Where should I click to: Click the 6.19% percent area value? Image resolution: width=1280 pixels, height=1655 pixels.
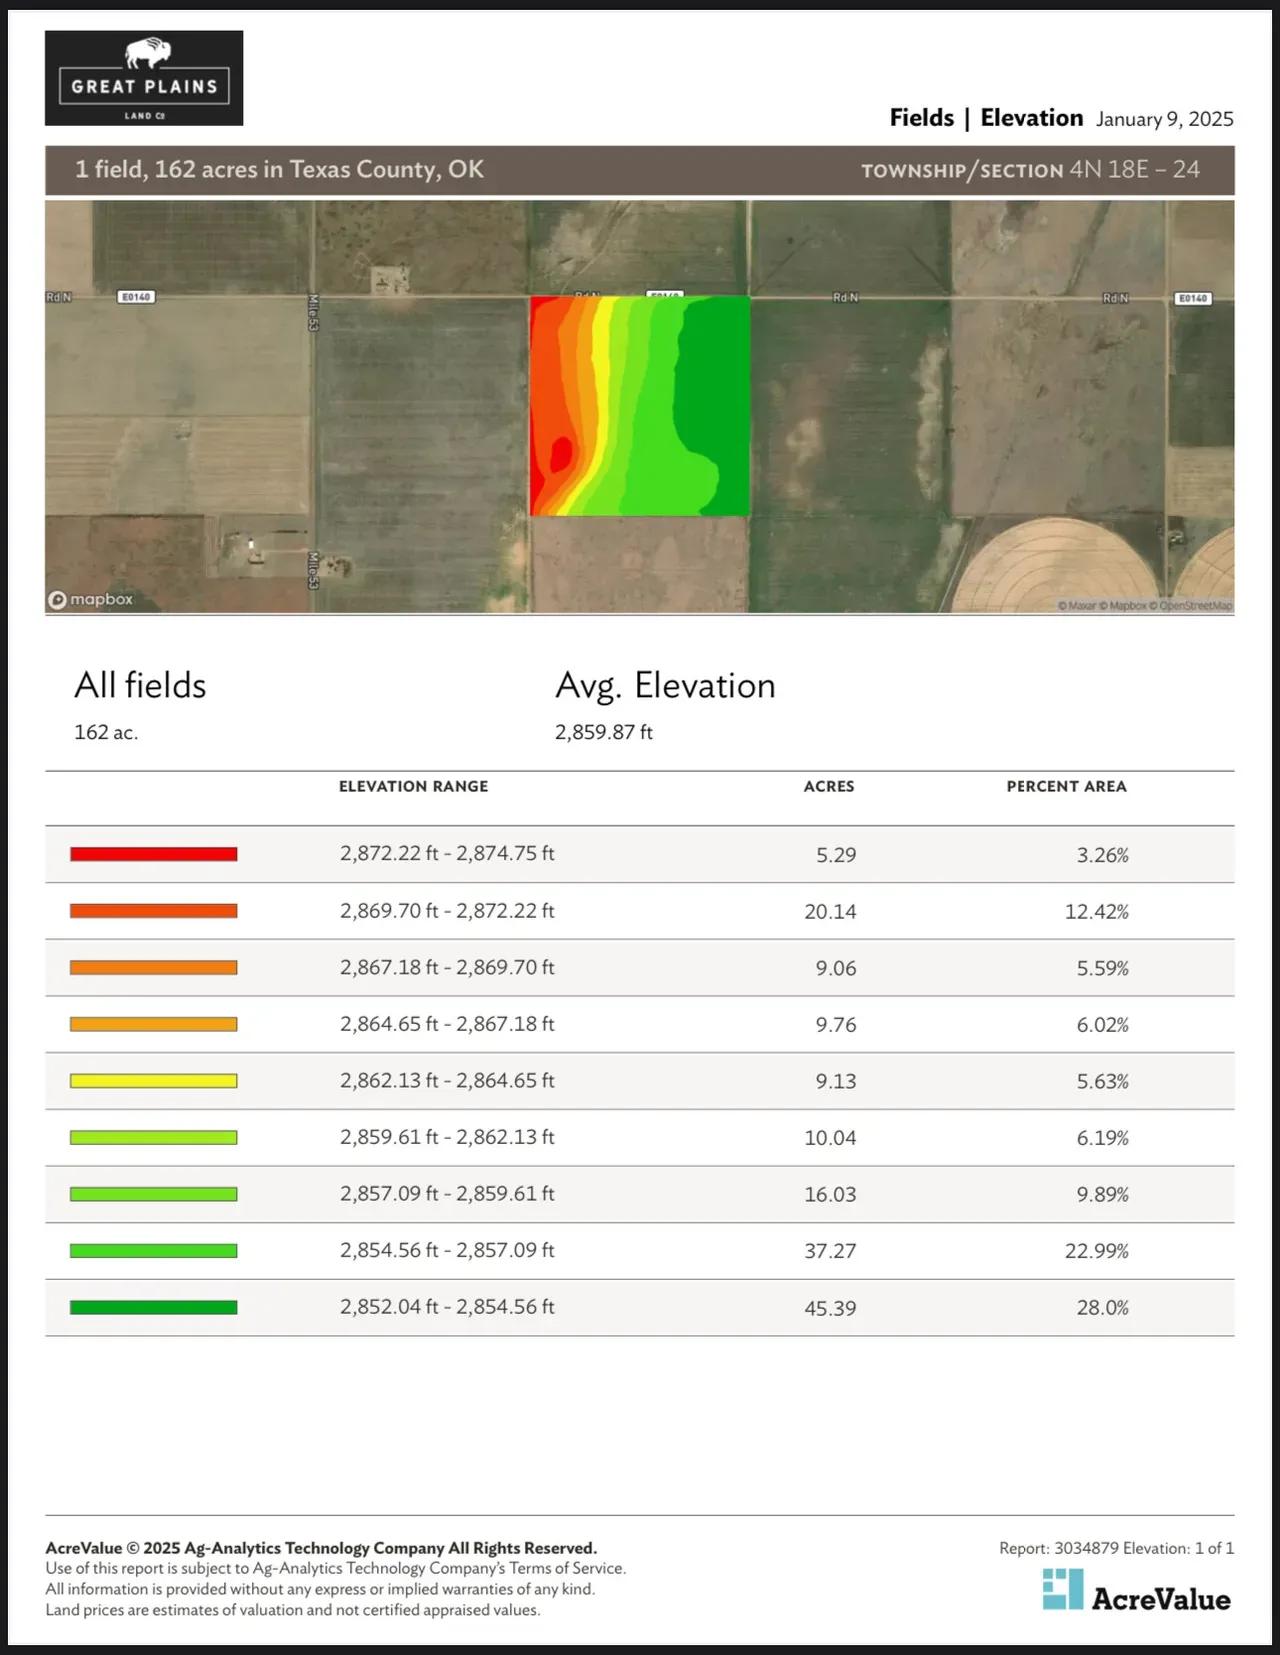coord(1103,1138)
